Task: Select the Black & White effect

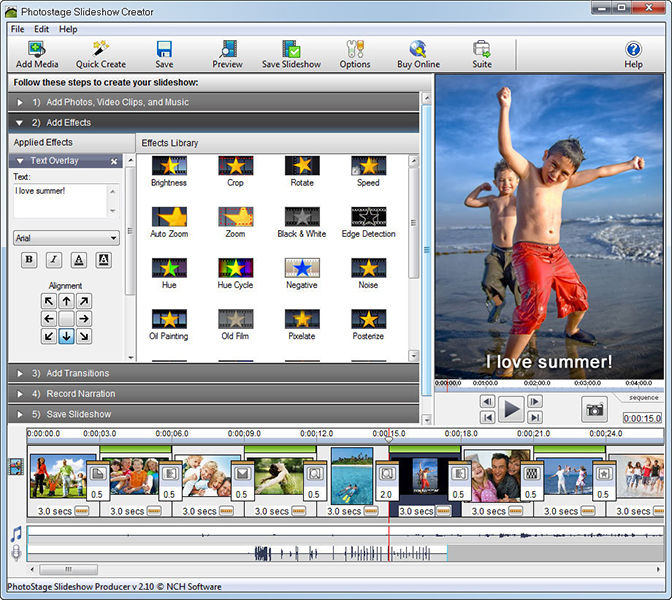Action: (x=301, y=217)
